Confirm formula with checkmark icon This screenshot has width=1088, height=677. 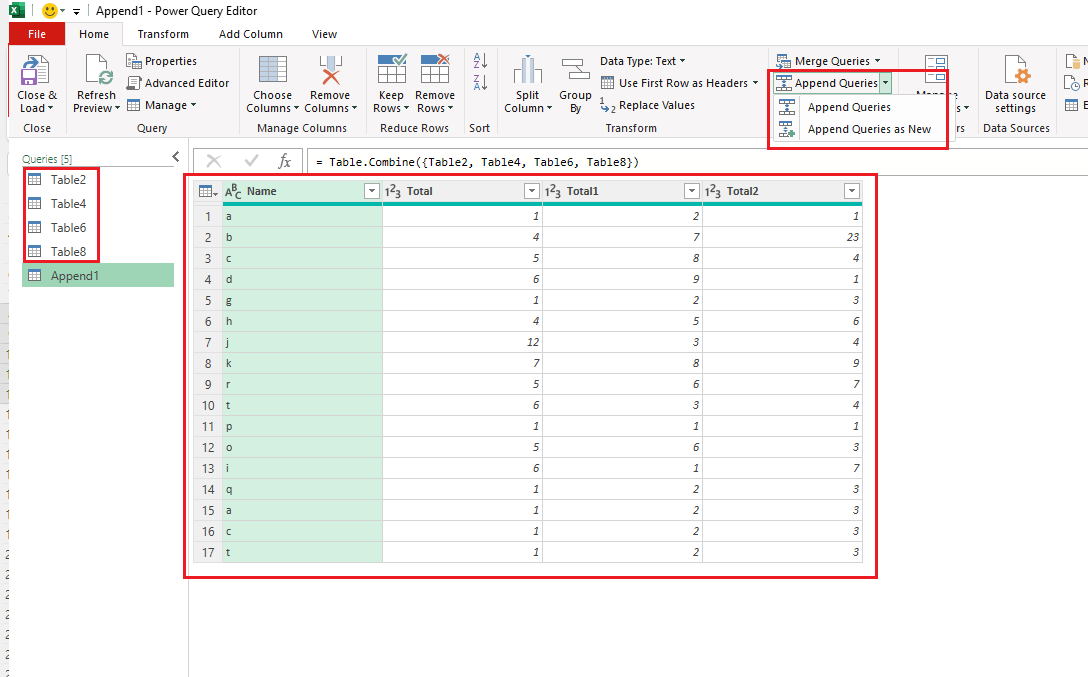point(251,162)
